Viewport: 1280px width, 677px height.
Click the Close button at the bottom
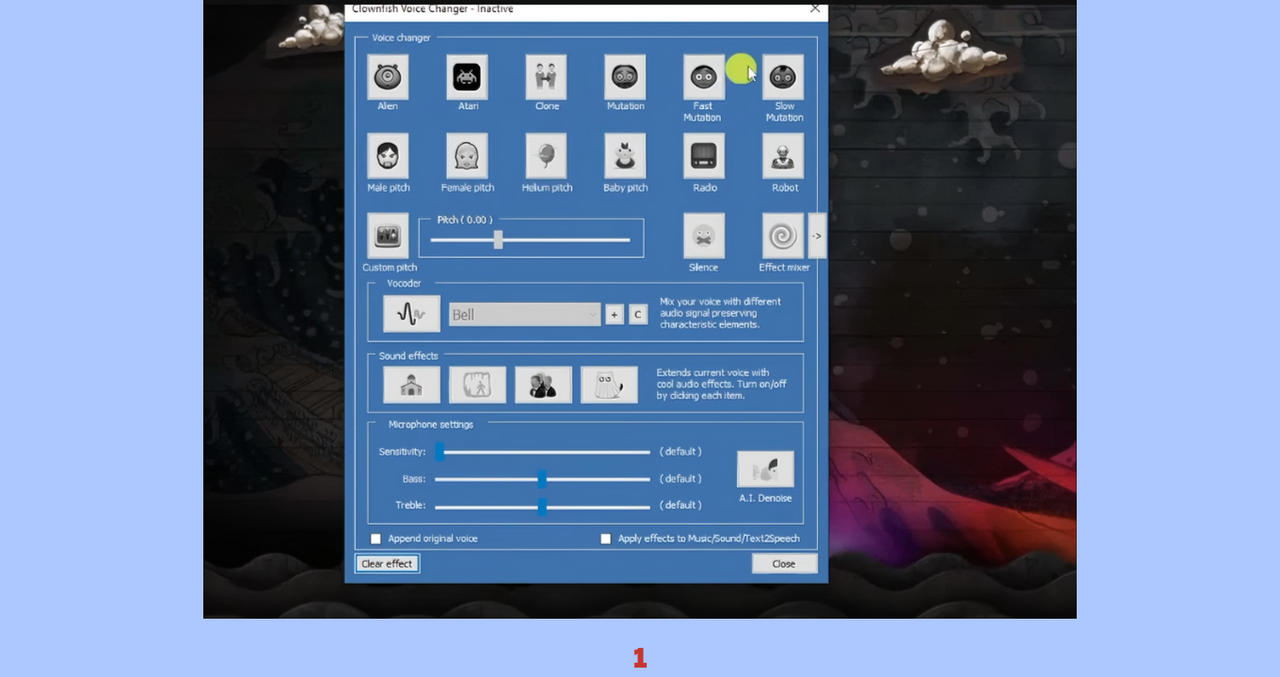pyautogui.click(x=784, y=564)
